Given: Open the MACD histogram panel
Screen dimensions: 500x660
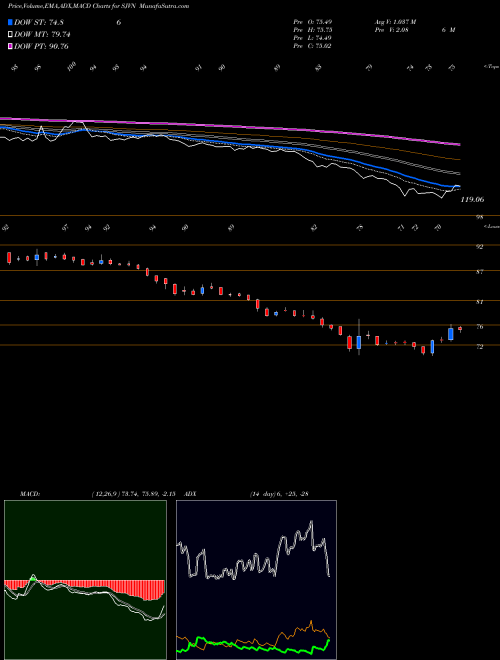Looking at the screenshot, I should (x=85, y=580).
